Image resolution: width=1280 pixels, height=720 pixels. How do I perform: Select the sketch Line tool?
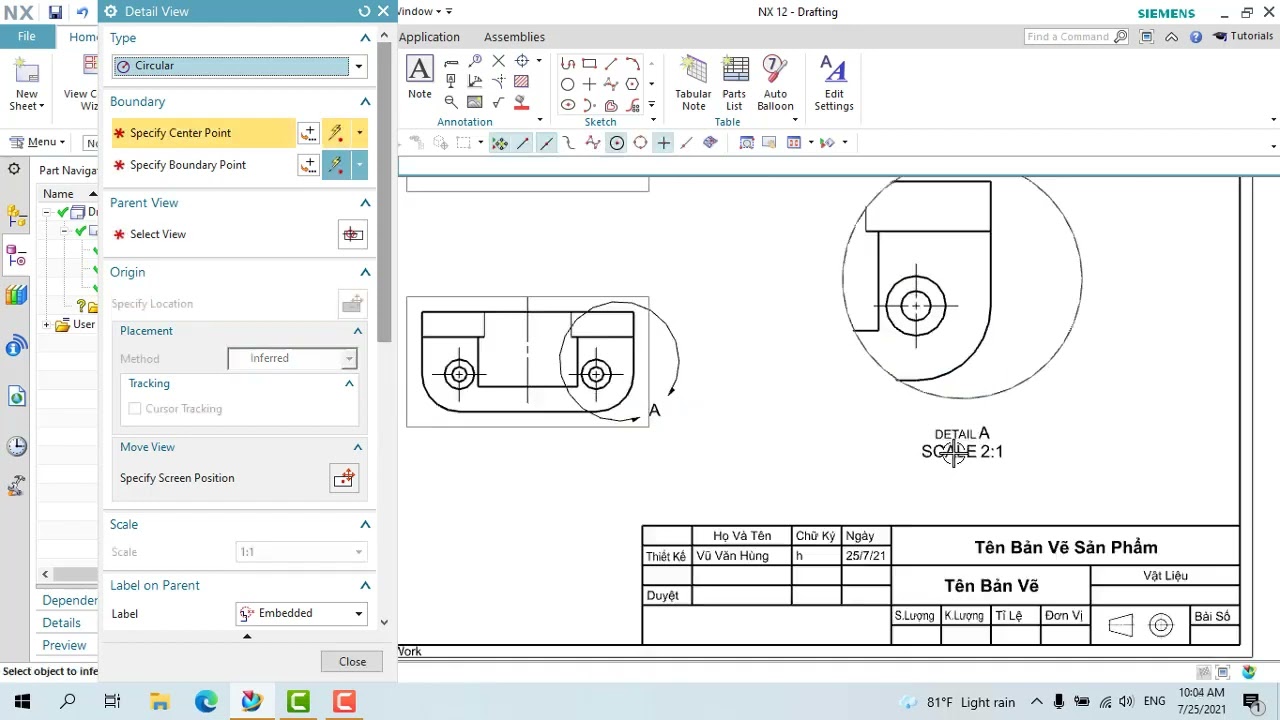[611, 63]
